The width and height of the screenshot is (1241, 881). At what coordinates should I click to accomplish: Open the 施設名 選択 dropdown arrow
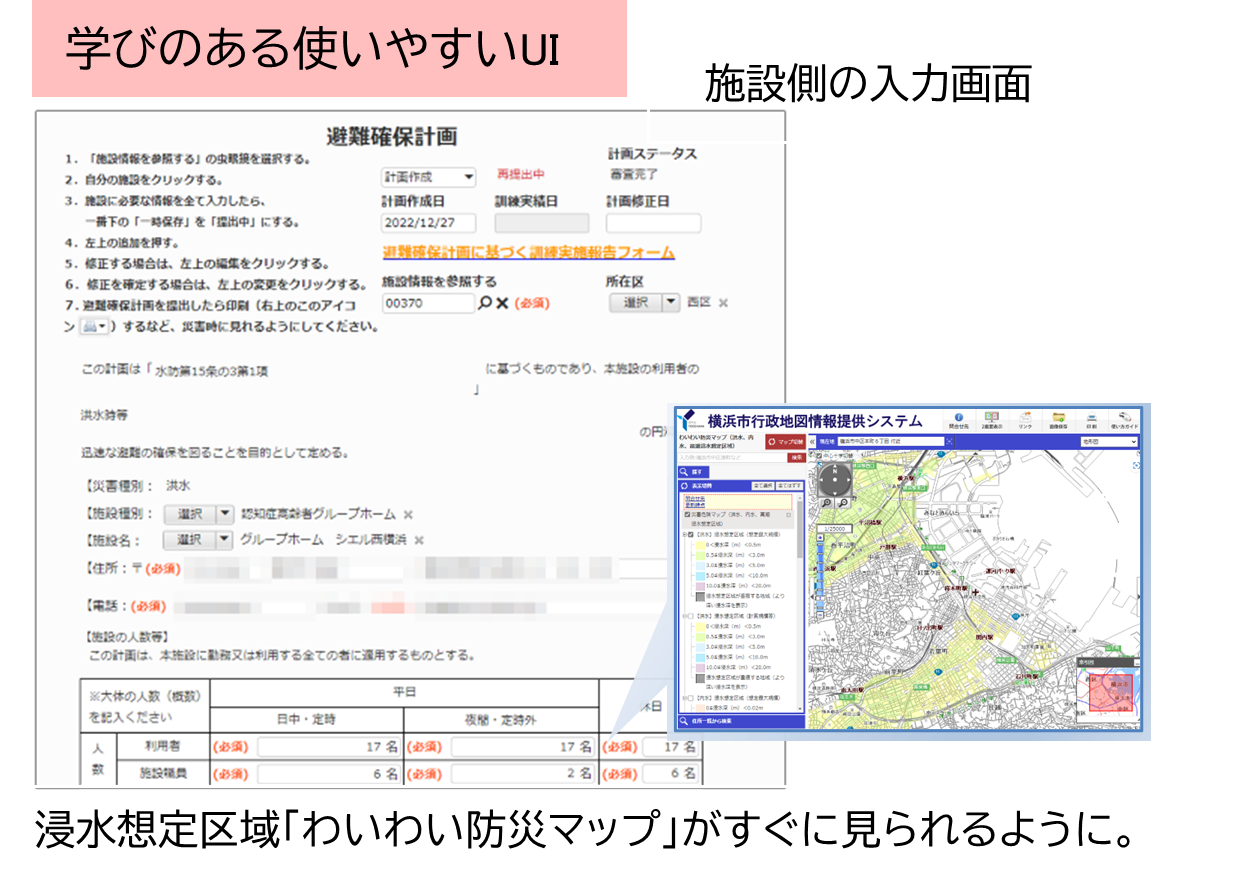pyautogui.click(x=224, y=540)
